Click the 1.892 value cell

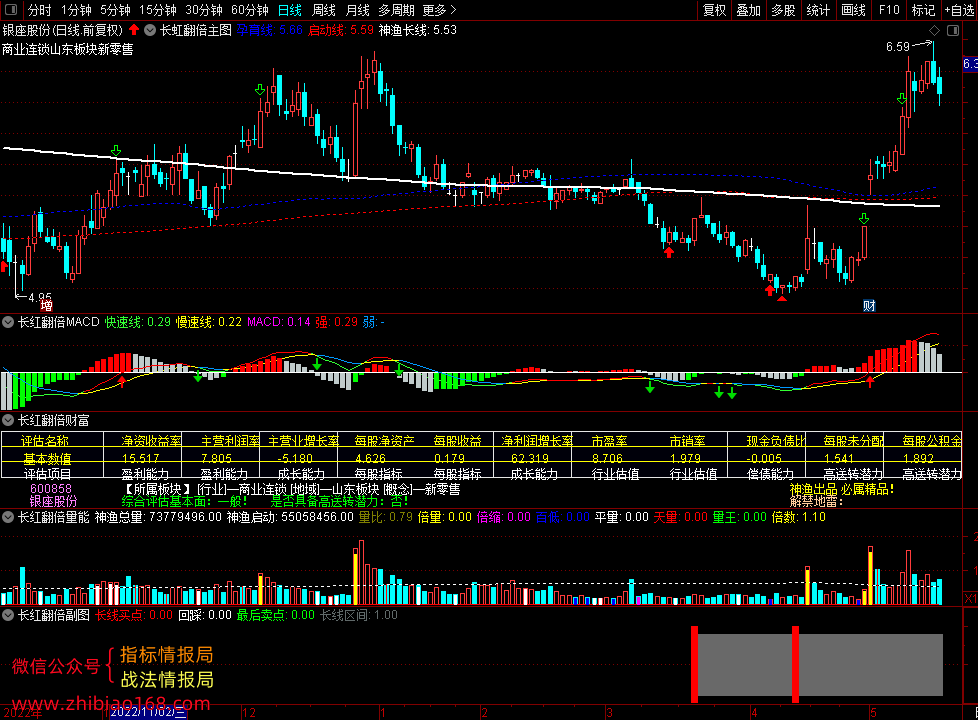[x=919, y=458]
